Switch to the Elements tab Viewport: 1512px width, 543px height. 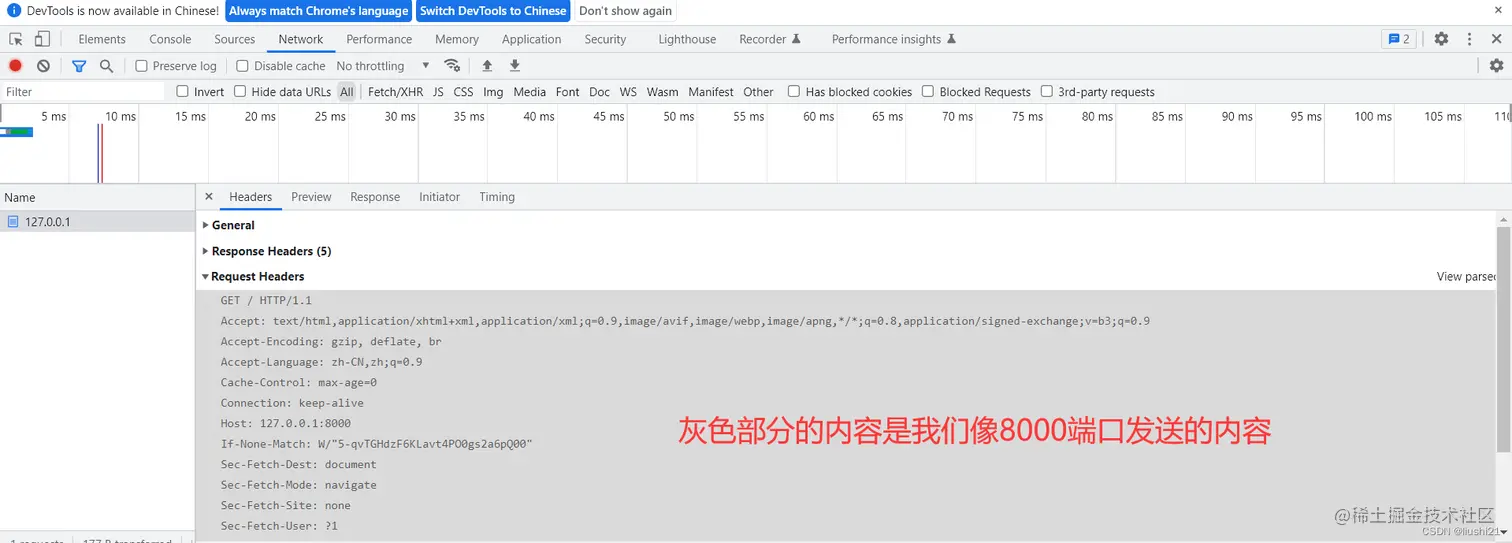102,39
